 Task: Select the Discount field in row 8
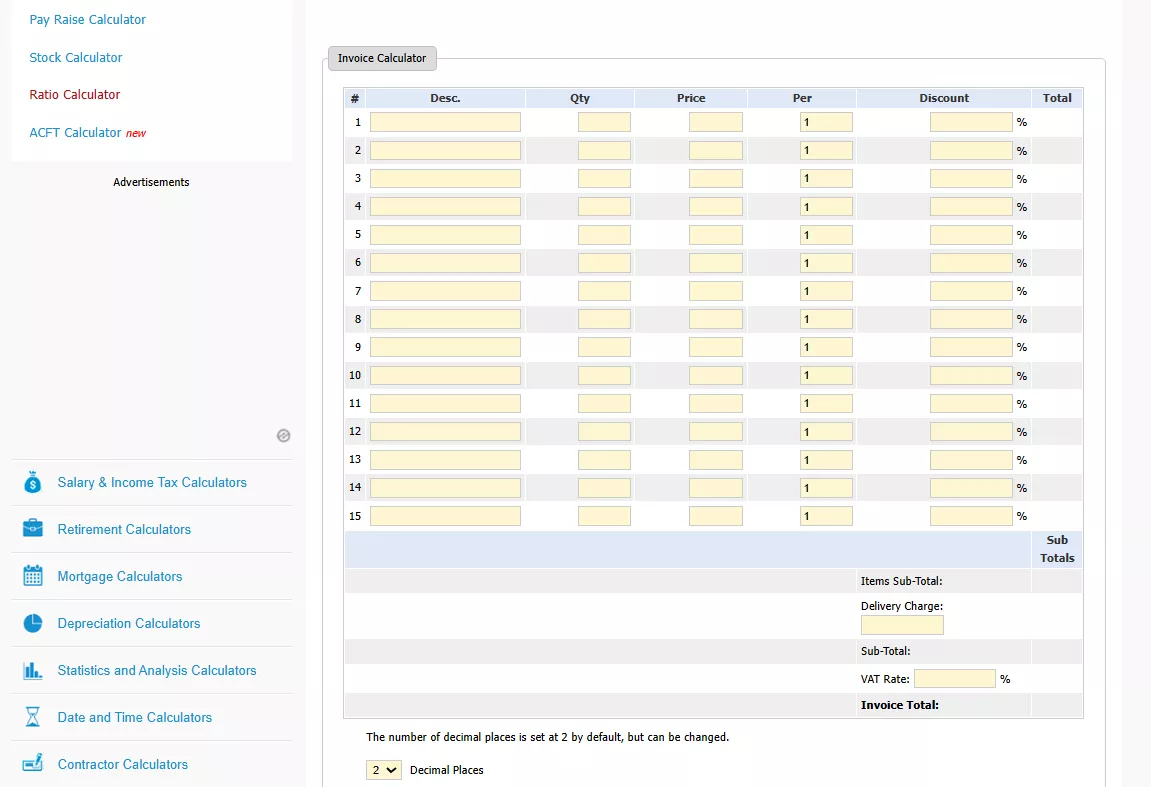(x=970, y=319)
